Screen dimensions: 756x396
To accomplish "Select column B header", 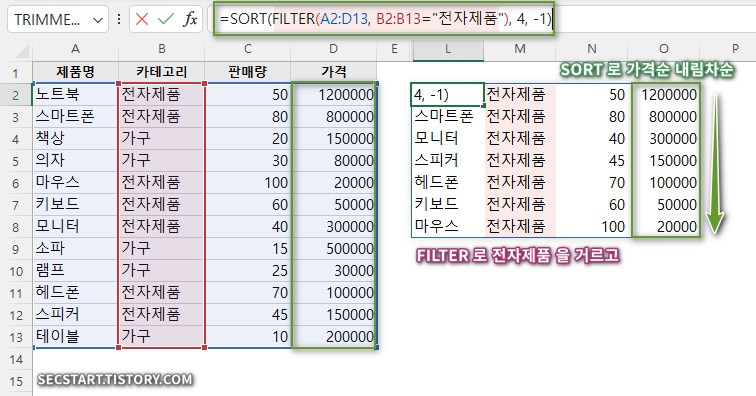I will (162, 49).
